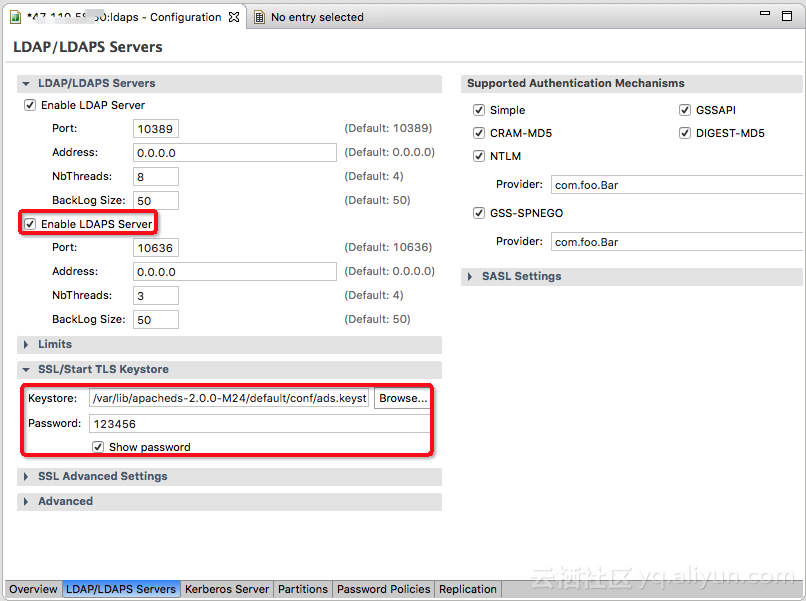This screenshot has width=806, height=601.
Task: Collapse the LDAP/LDAPS Servers section
Action: (26, 83)
